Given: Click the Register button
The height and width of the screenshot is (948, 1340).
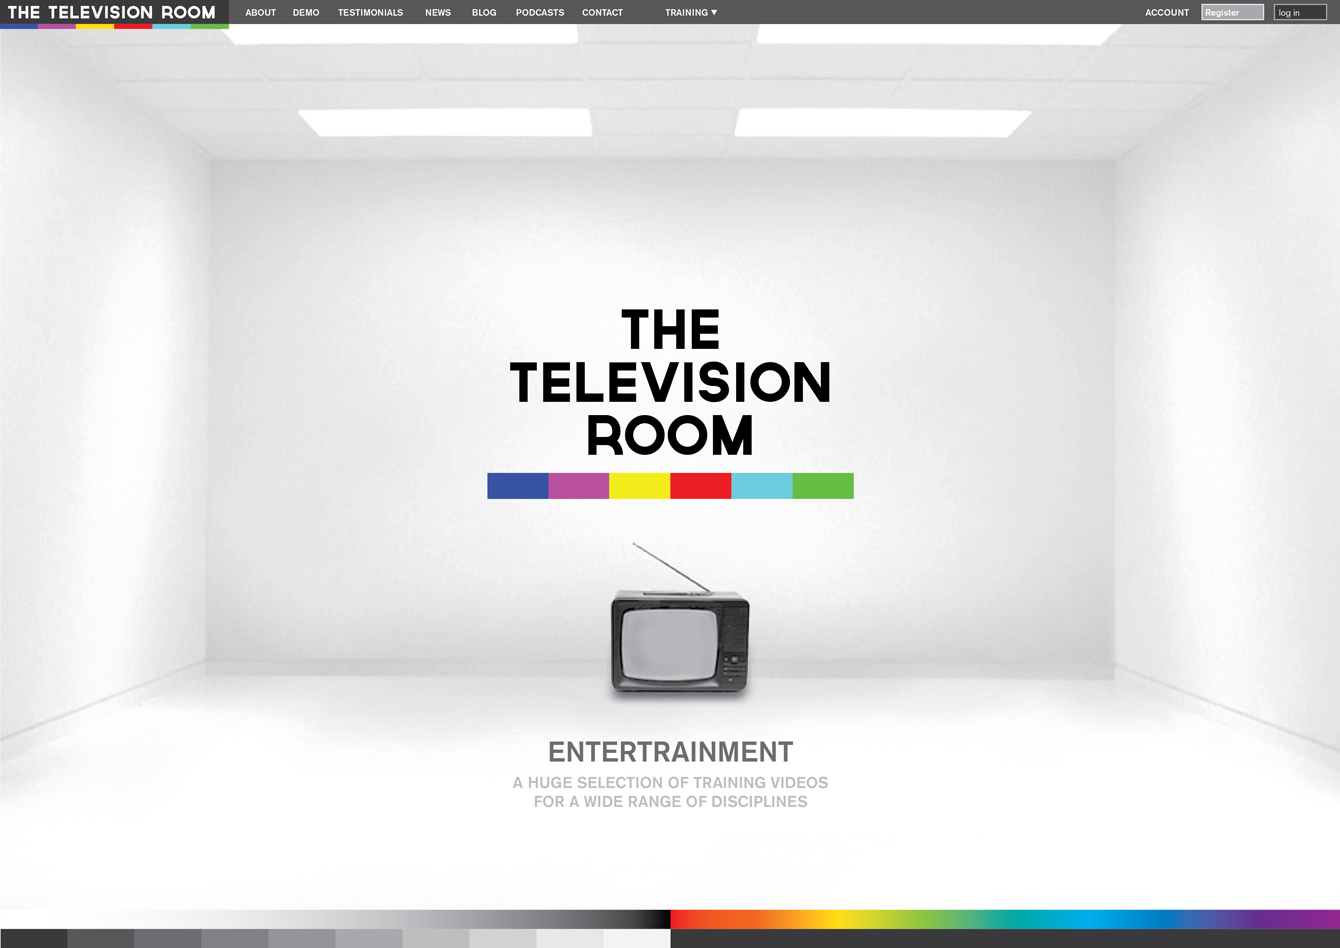Looking at the screenshot, I should (1232, 12).
